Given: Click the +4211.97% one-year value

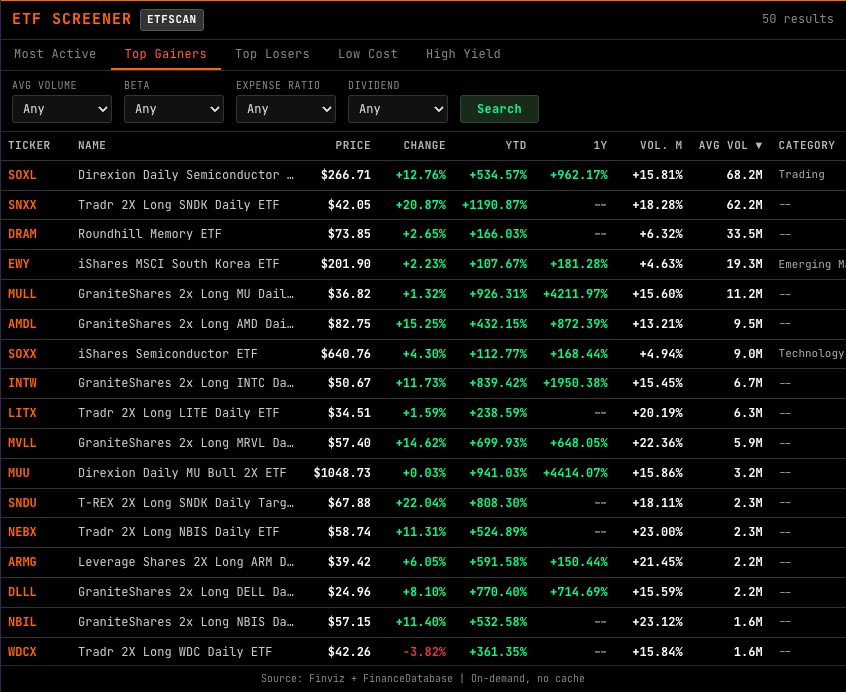Looking at the screenshot, I should 575,294.
